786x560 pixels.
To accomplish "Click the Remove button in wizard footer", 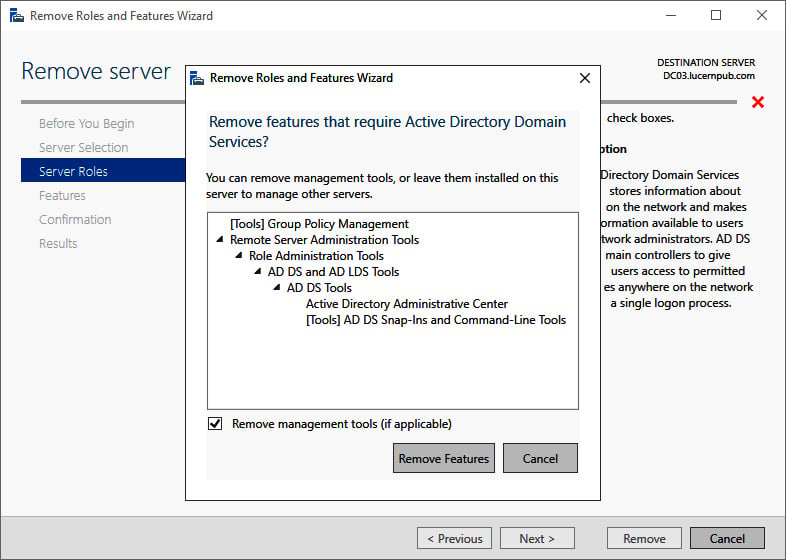I will point(644,538).
